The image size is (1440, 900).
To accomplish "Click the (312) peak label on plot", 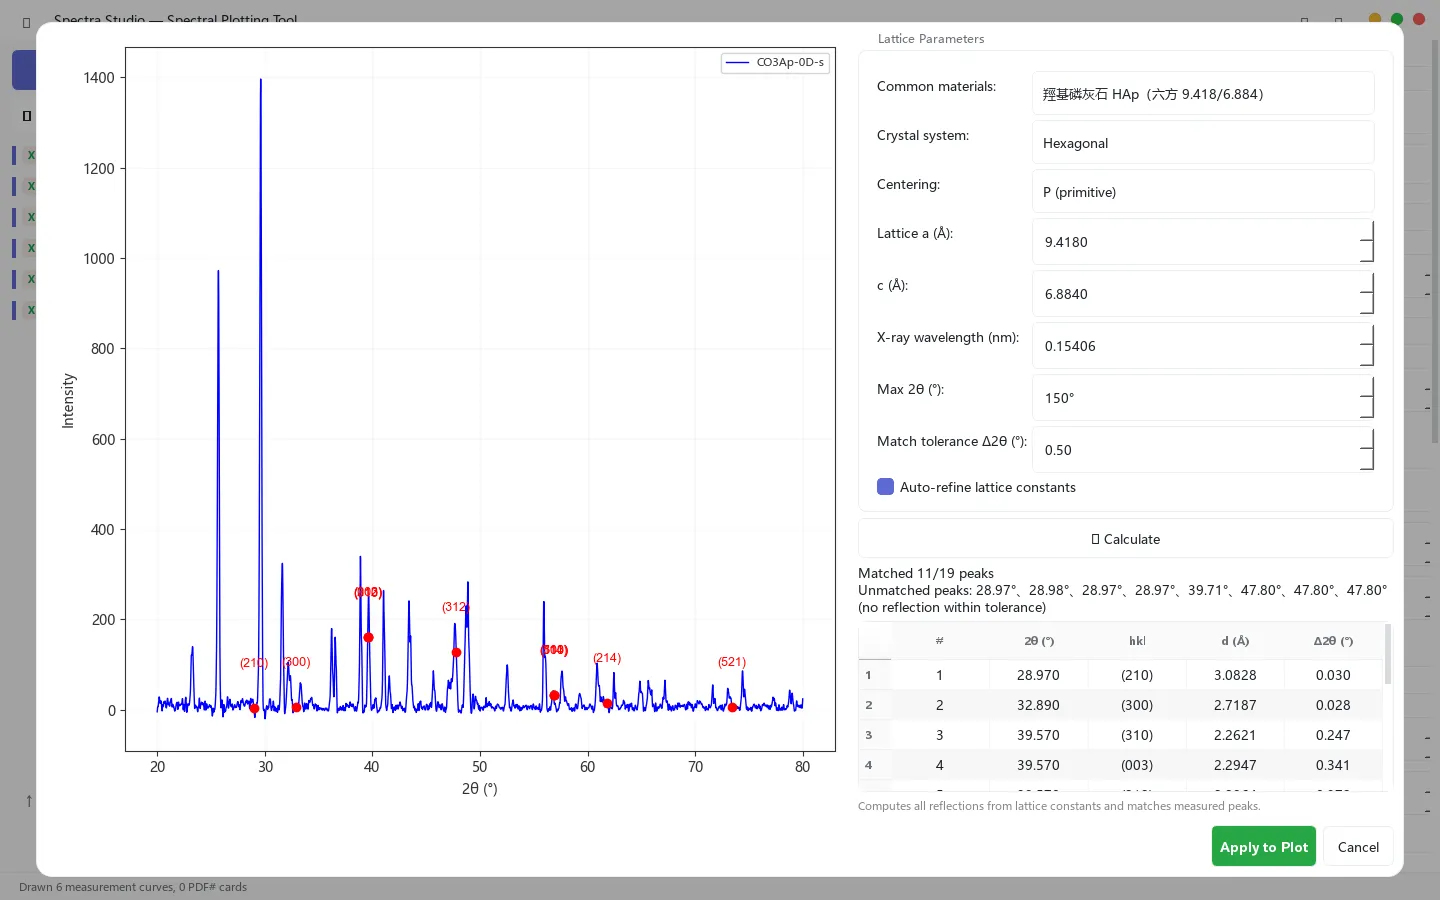I will [455, 607].
